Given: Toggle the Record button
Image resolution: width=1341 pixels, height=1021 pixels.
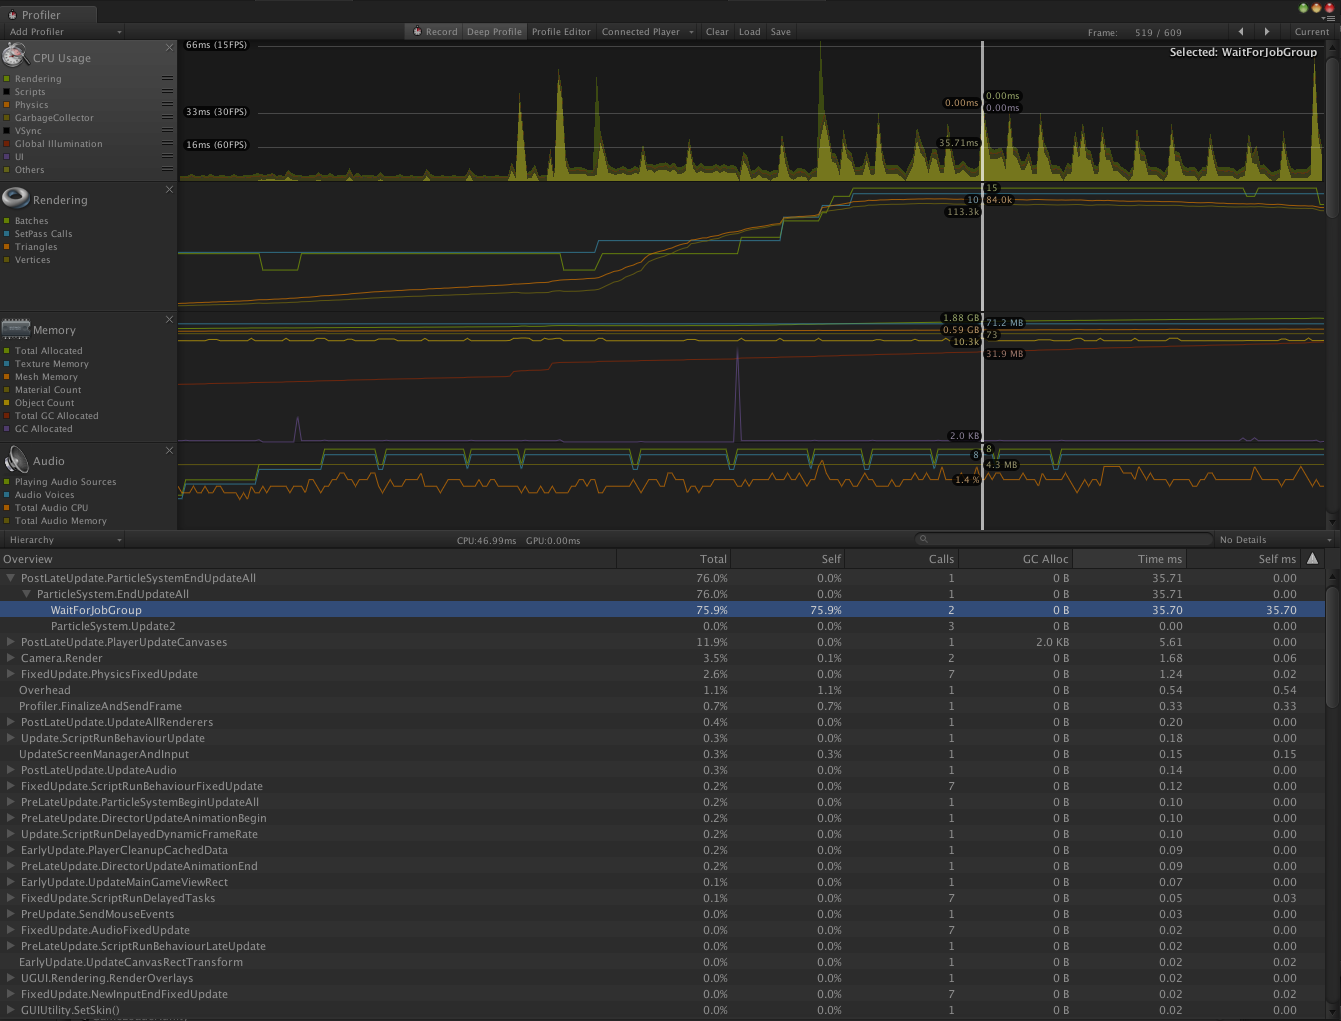Looking at the screenshot, I should (x=435, y=32).
